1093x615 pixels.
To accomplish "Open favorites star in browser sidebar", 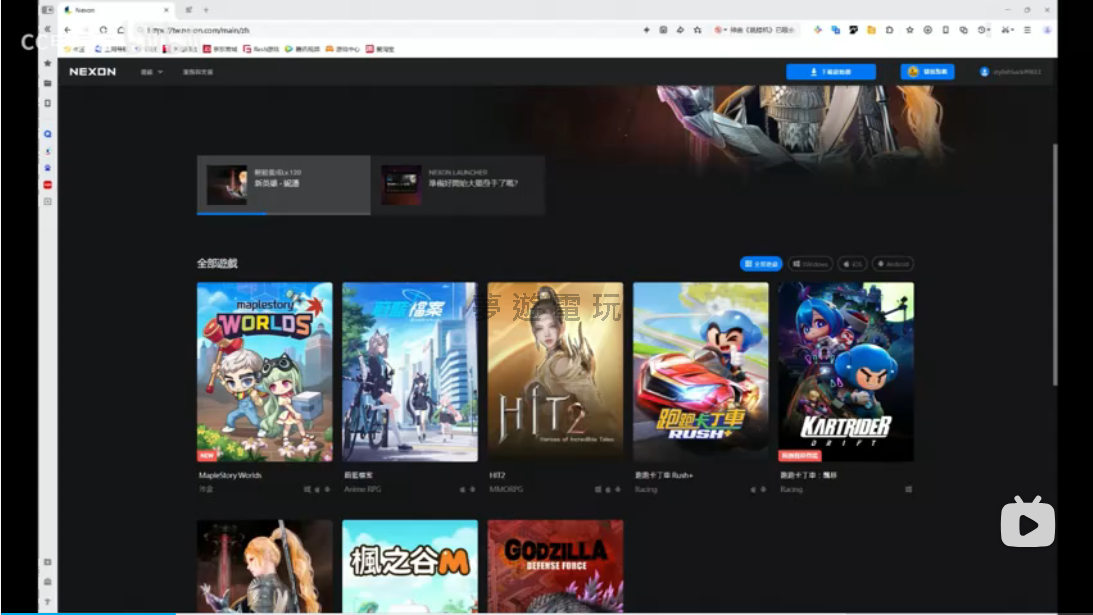I will [47, 63].
